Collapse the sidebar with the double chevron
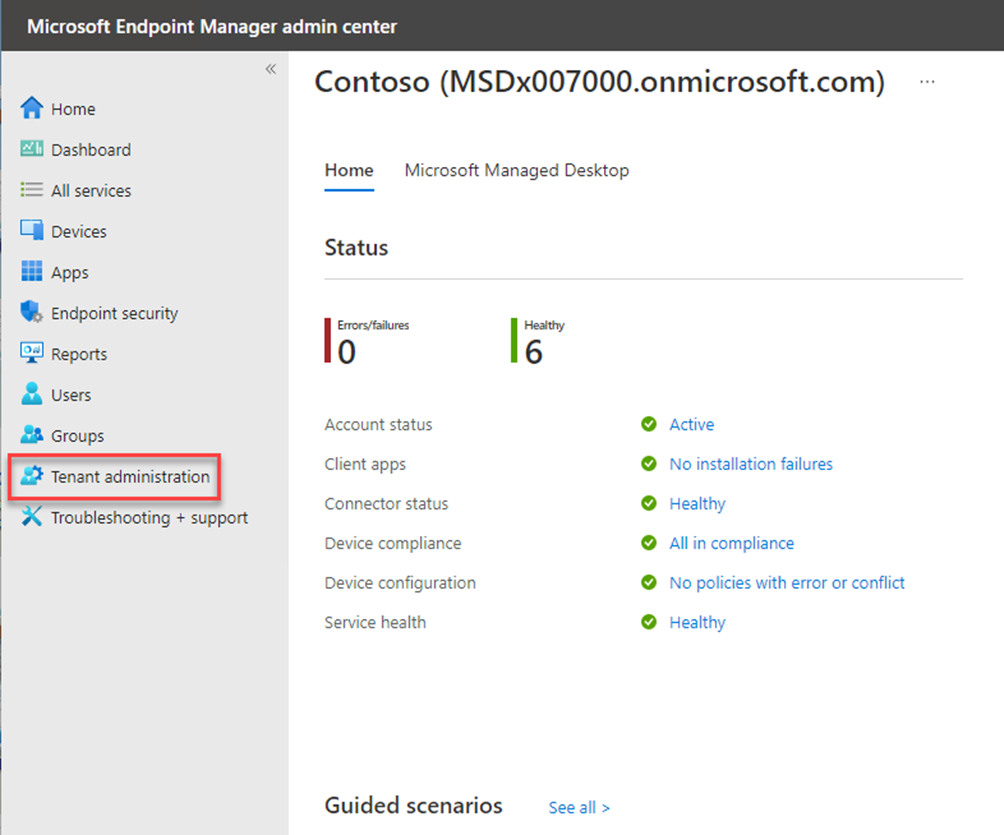 click(271, 69)
